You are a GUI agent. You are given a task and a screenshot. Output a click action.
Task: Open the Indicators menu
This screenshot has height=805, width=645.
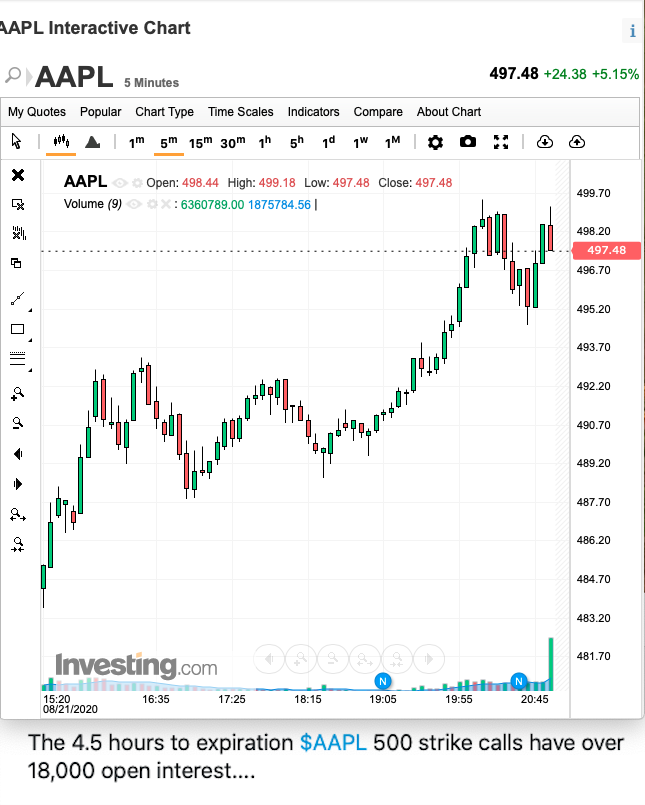point(313,112)
